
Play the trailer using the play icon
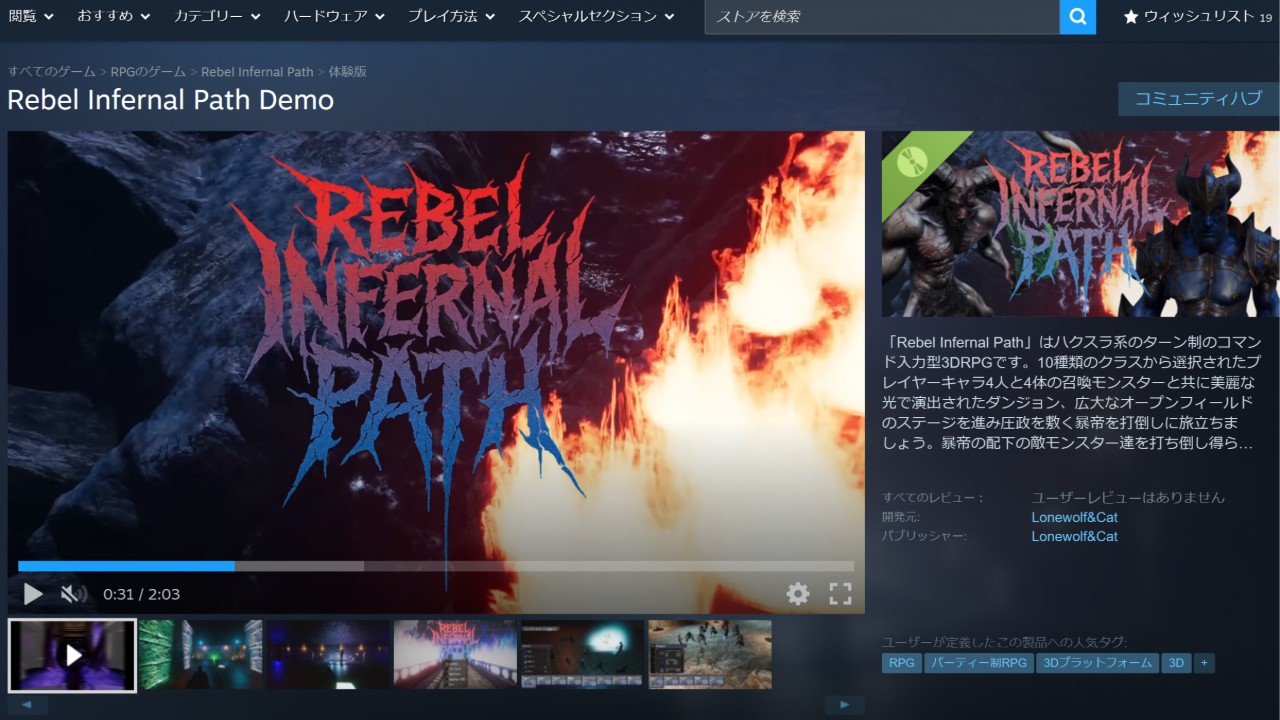pos(31,593)
